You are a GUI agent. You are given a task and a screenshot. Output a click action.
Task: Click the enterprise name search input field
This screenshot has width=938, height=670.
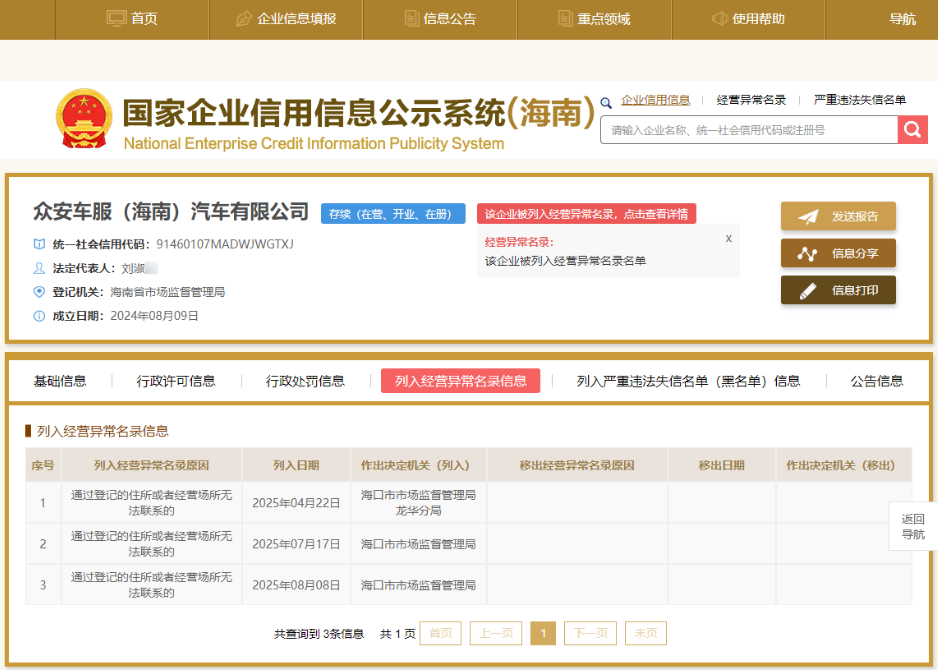(x=748, y=130)
